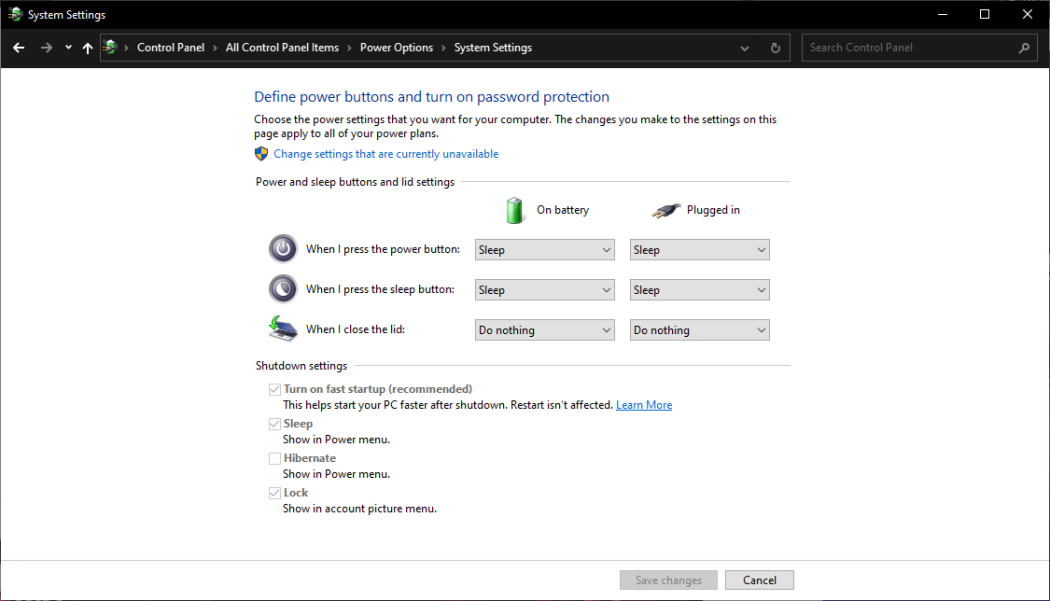
Task: Enable the Hibernate checkbox
Action: tap(275, 458)
